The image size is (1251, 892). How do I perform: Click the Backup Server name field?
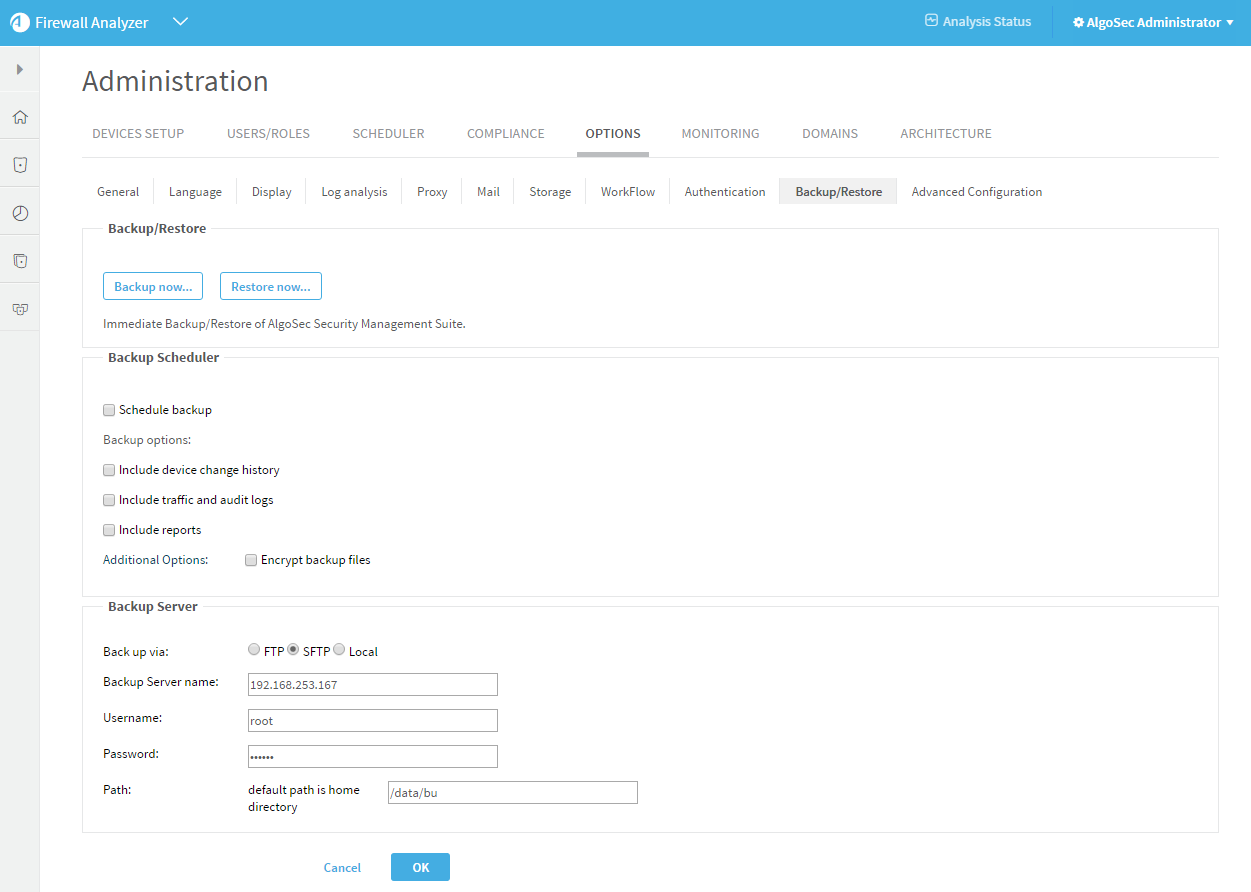click(x=372, y=685)
